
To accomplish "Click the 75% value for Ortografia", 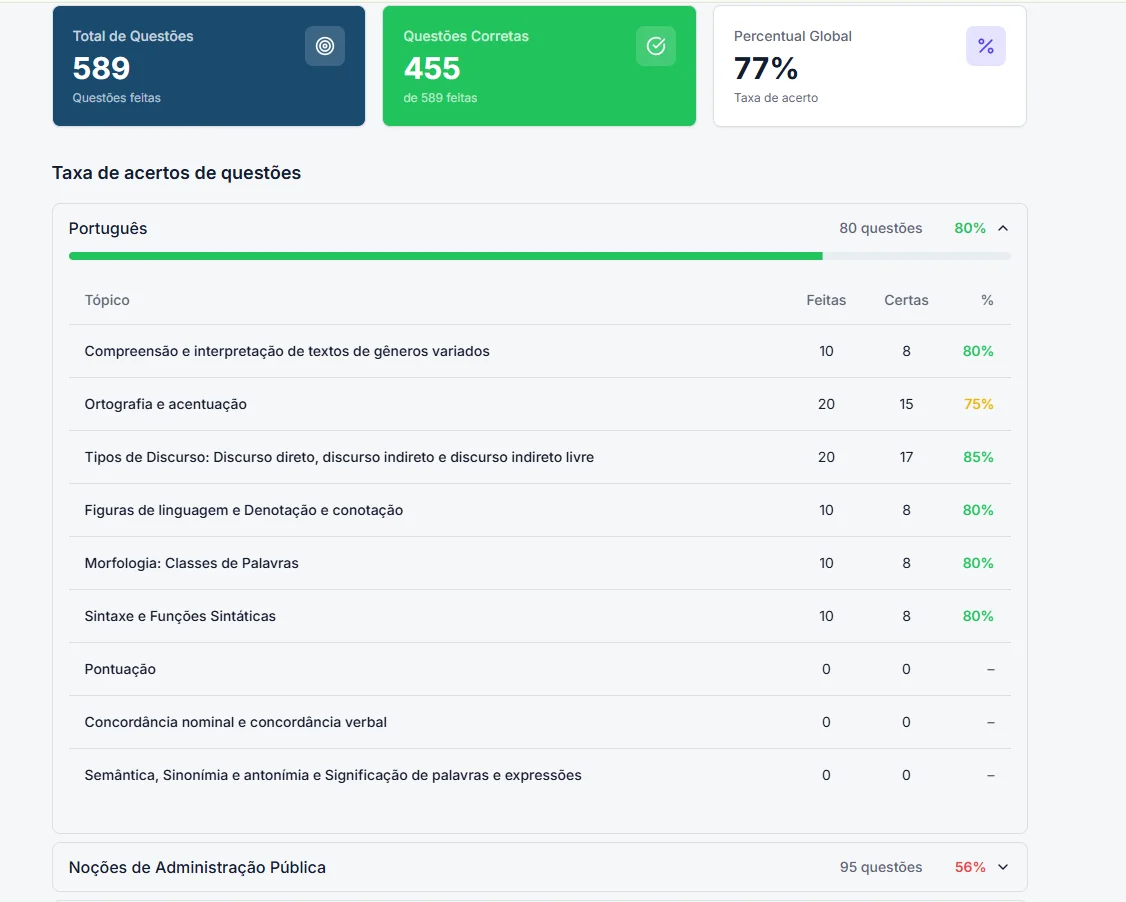I will [978, 404].
